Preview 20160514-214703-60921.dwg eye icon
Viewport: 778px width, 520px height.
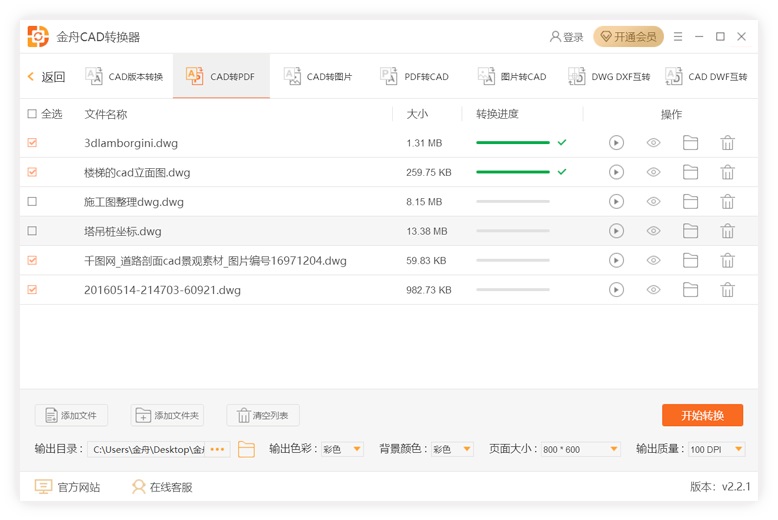[x=653, y=289]
